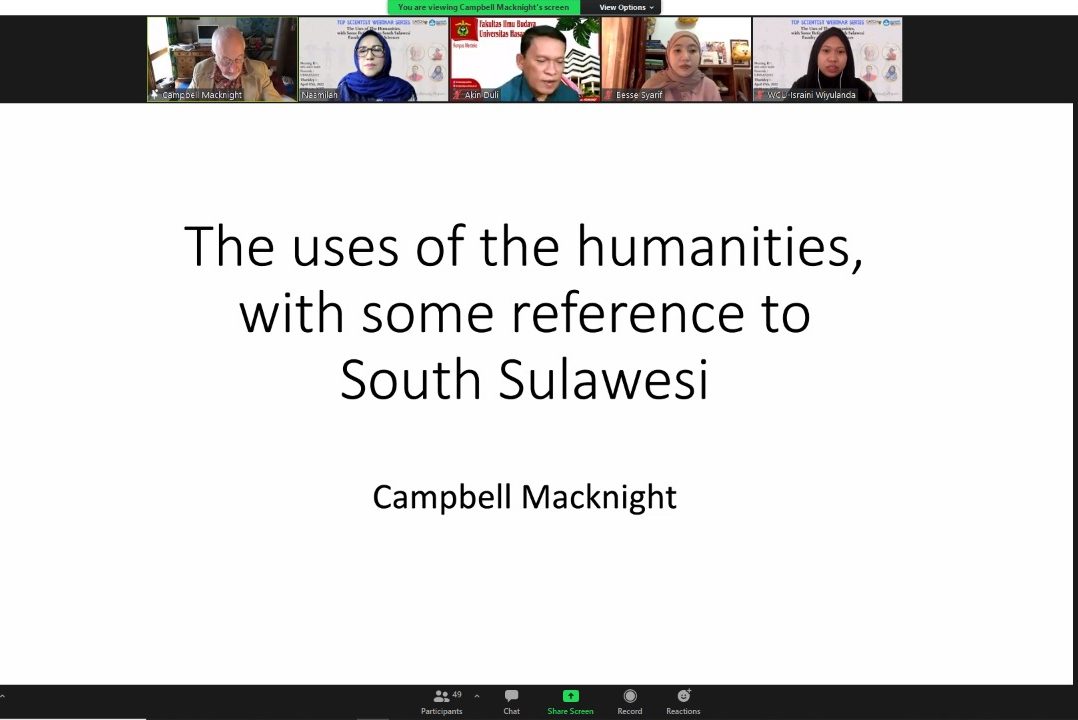The width and height of the screenshot is (1078, 720).
Task: Open the Reactions menu
Action: pyautogui.click(x=683, y=701)
